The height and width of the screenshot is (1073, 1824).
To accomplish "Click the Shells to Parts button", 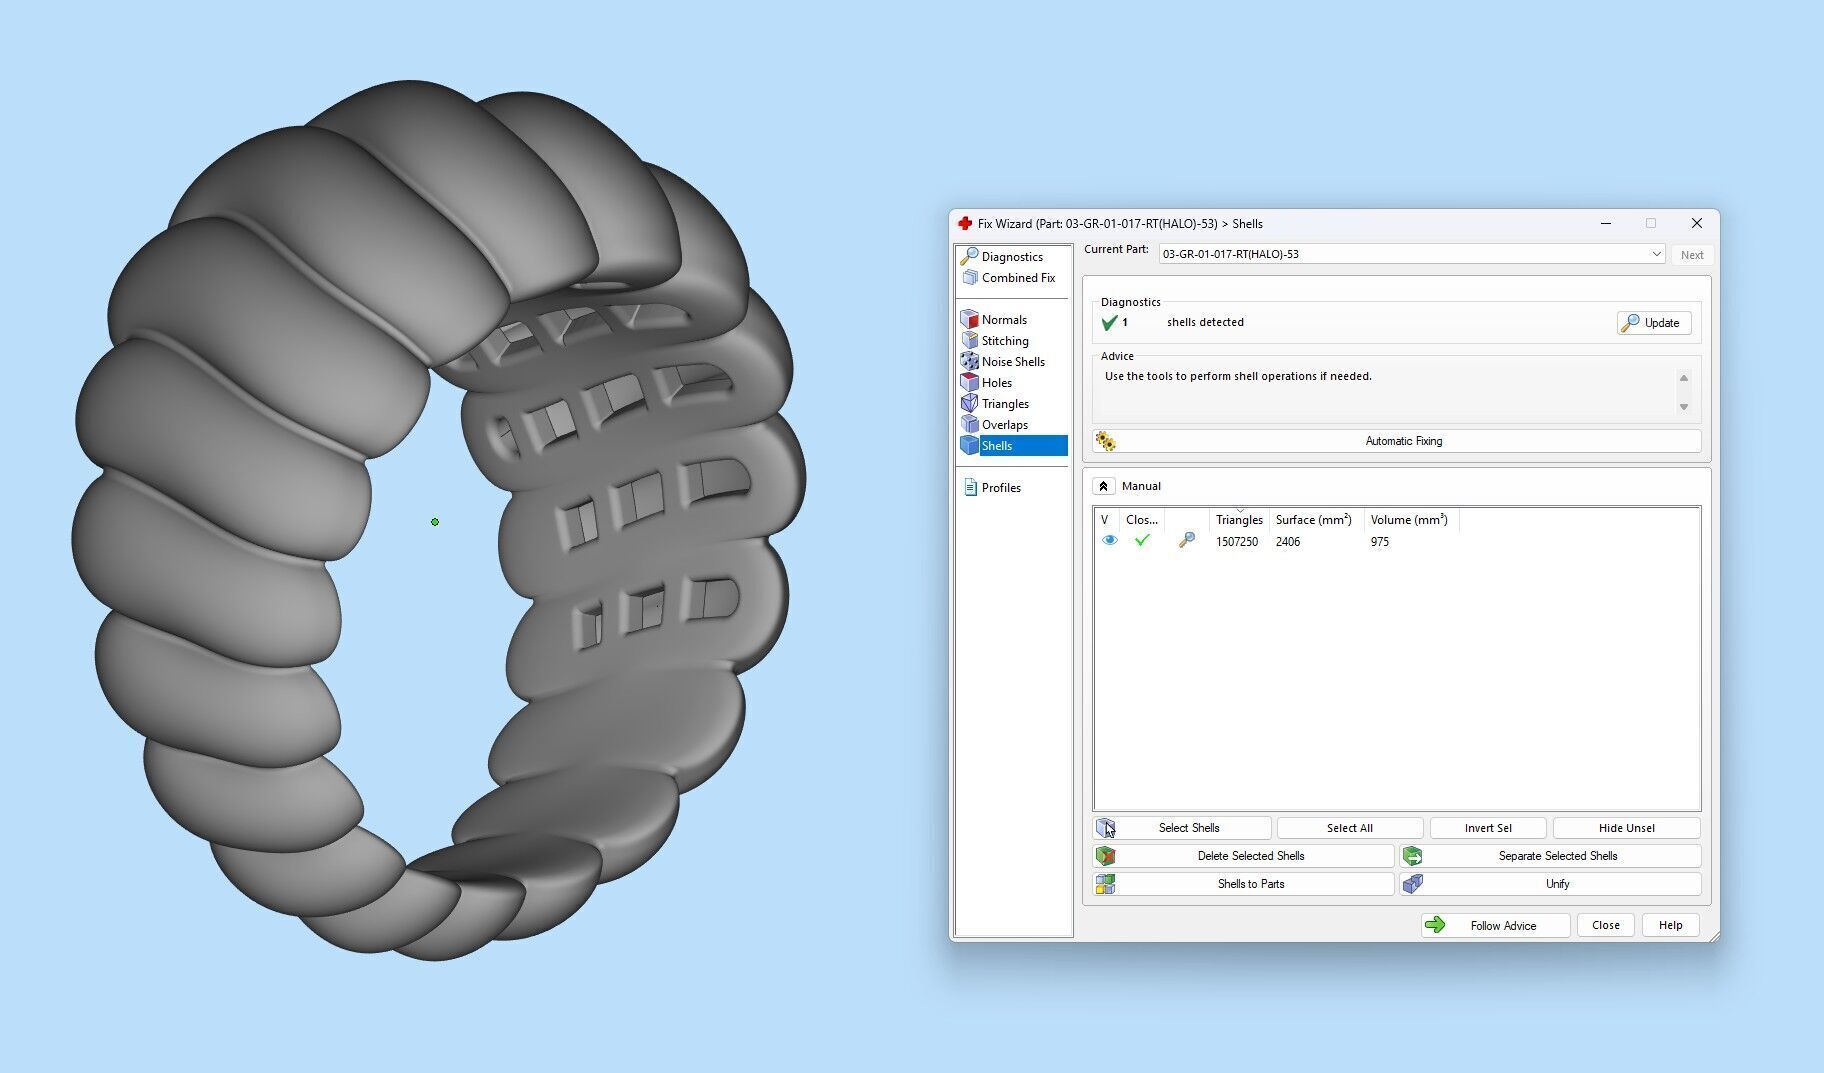I will pos(1243,884).
